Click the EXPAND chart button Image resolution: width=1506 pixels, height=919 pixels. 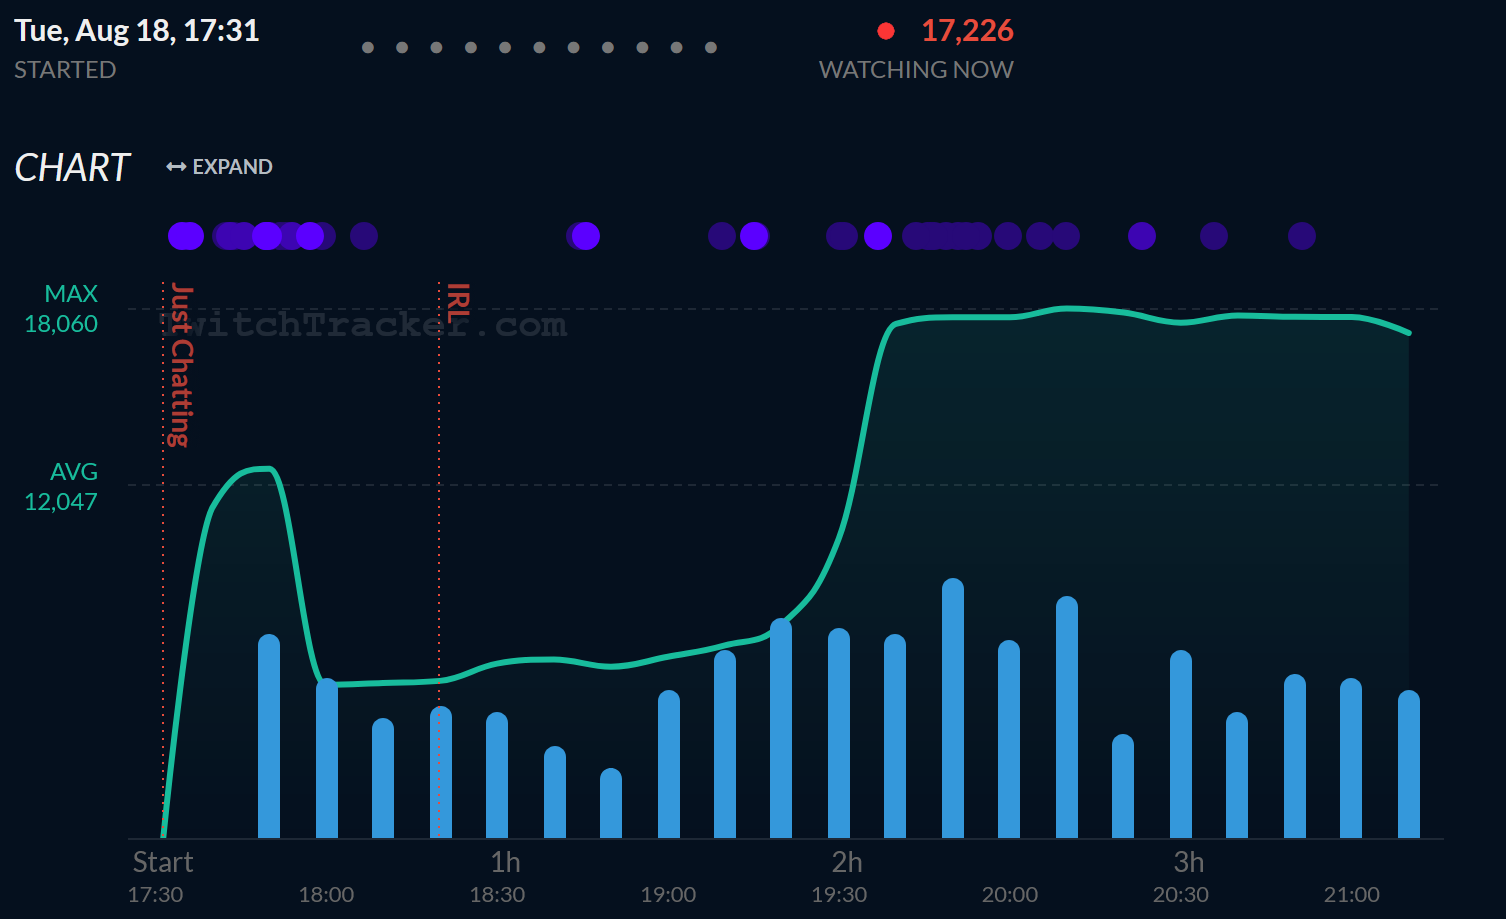coord(219,167)
